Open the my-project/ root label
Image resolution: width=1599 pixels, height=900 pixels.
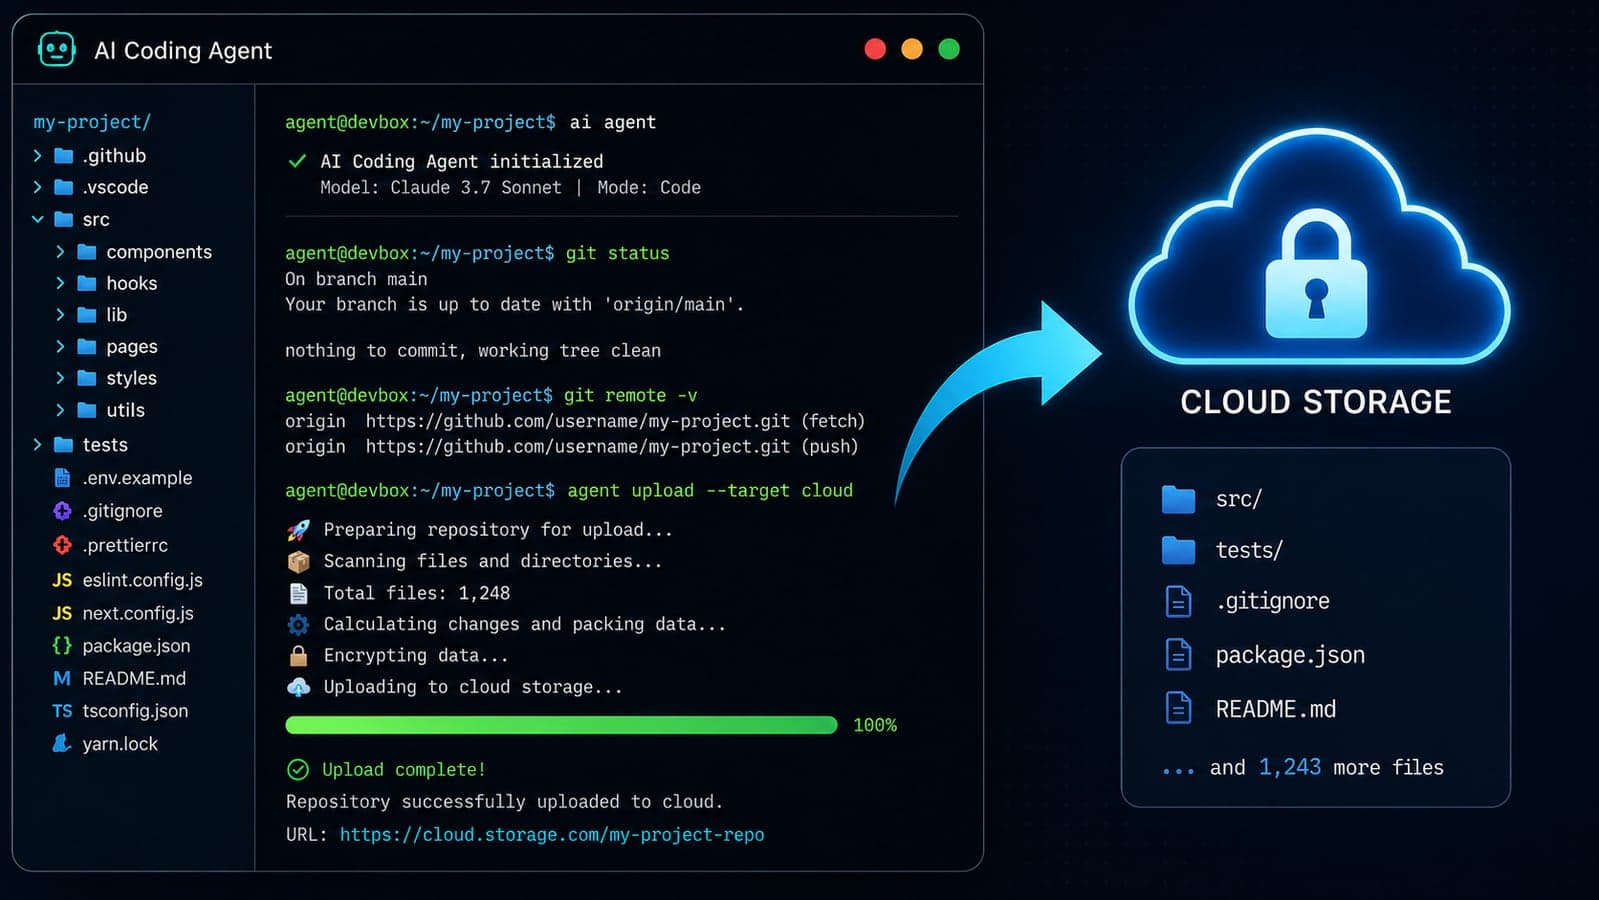tap(92, 122)
